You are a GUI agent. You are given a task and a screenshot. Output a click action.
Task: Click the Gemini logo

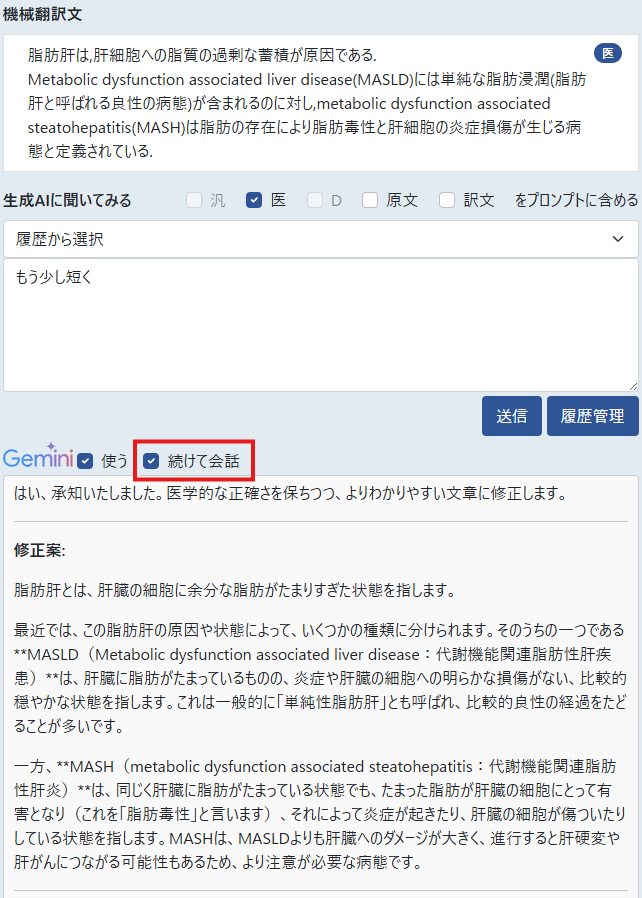[x=37, y=459]
